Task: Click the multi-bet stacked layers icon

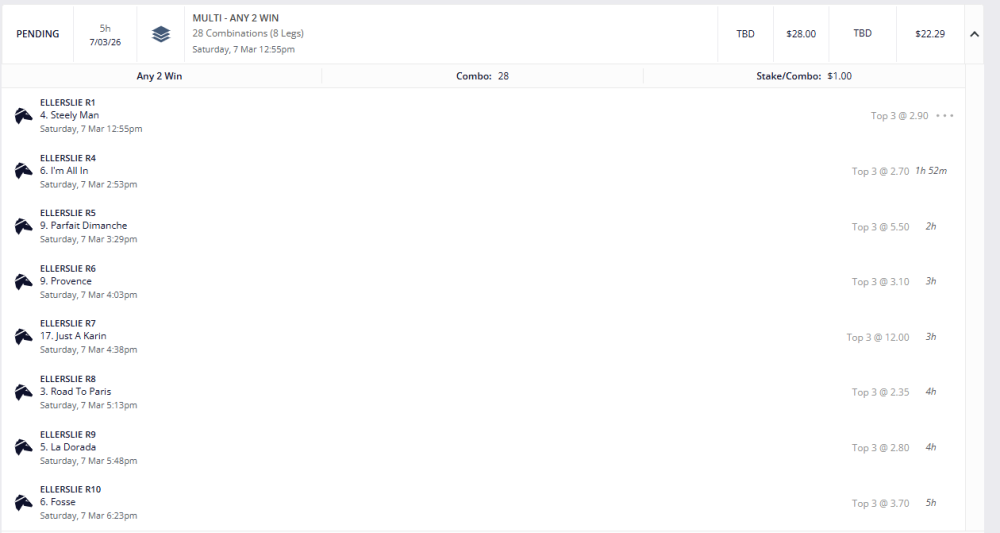Action: click(161, 34)
